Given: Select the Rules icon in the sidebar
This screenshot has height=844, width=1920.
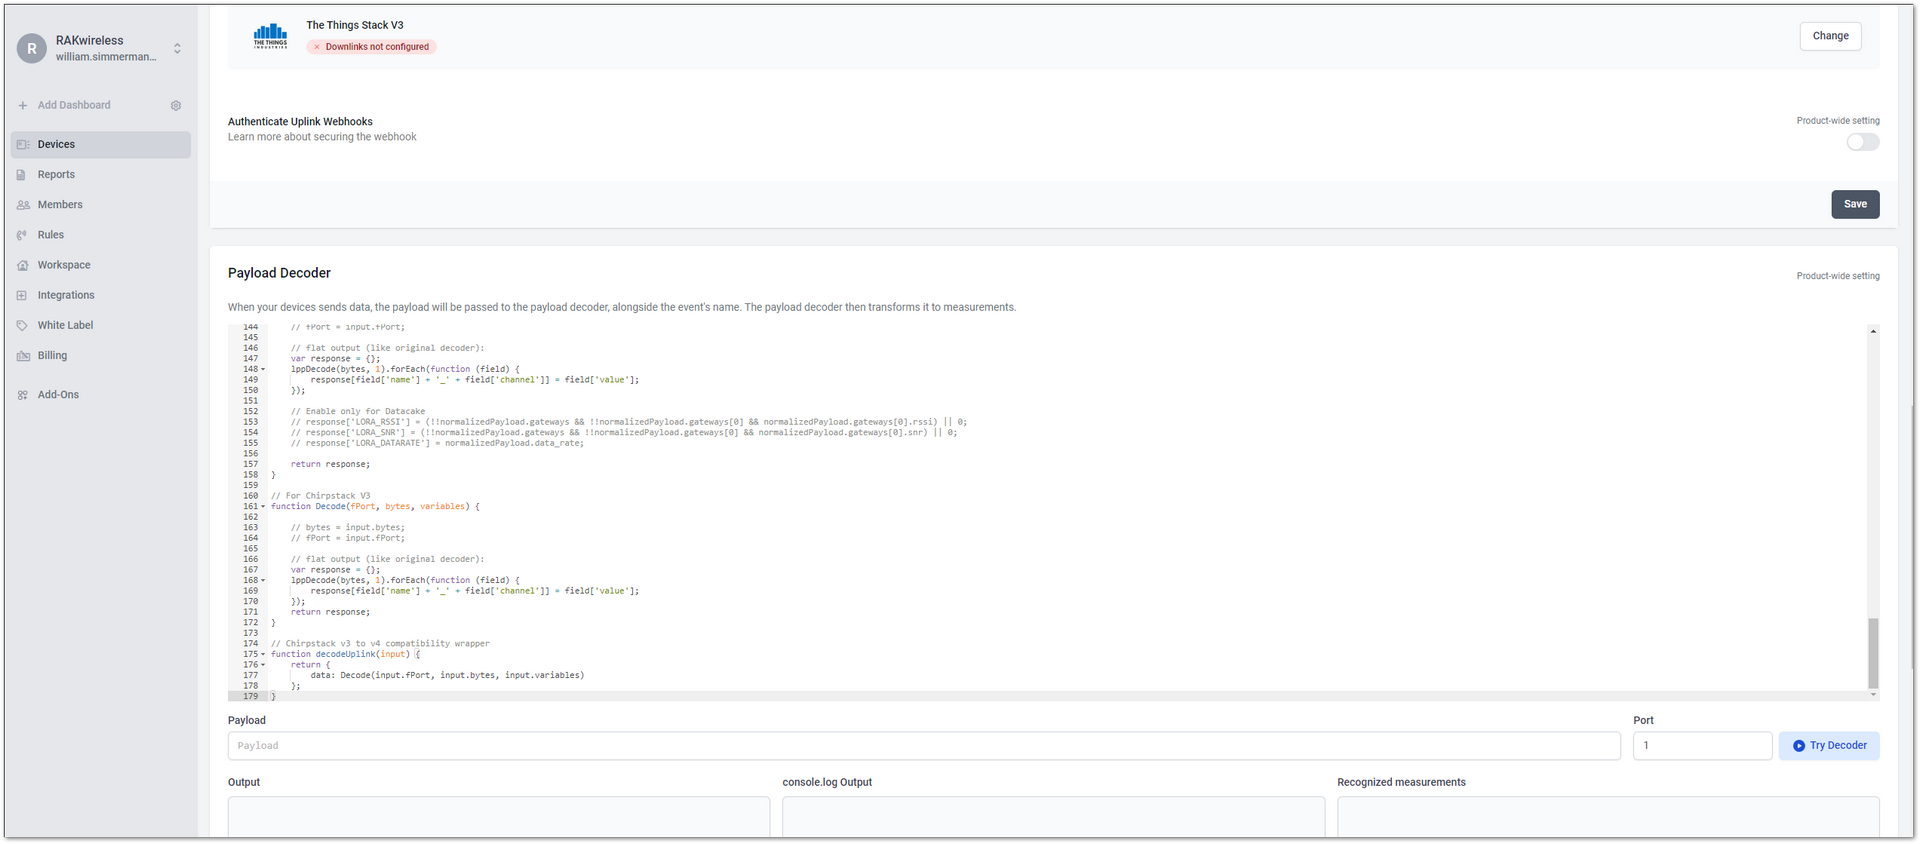Looking at the screenshot, I should pos(22,235).
